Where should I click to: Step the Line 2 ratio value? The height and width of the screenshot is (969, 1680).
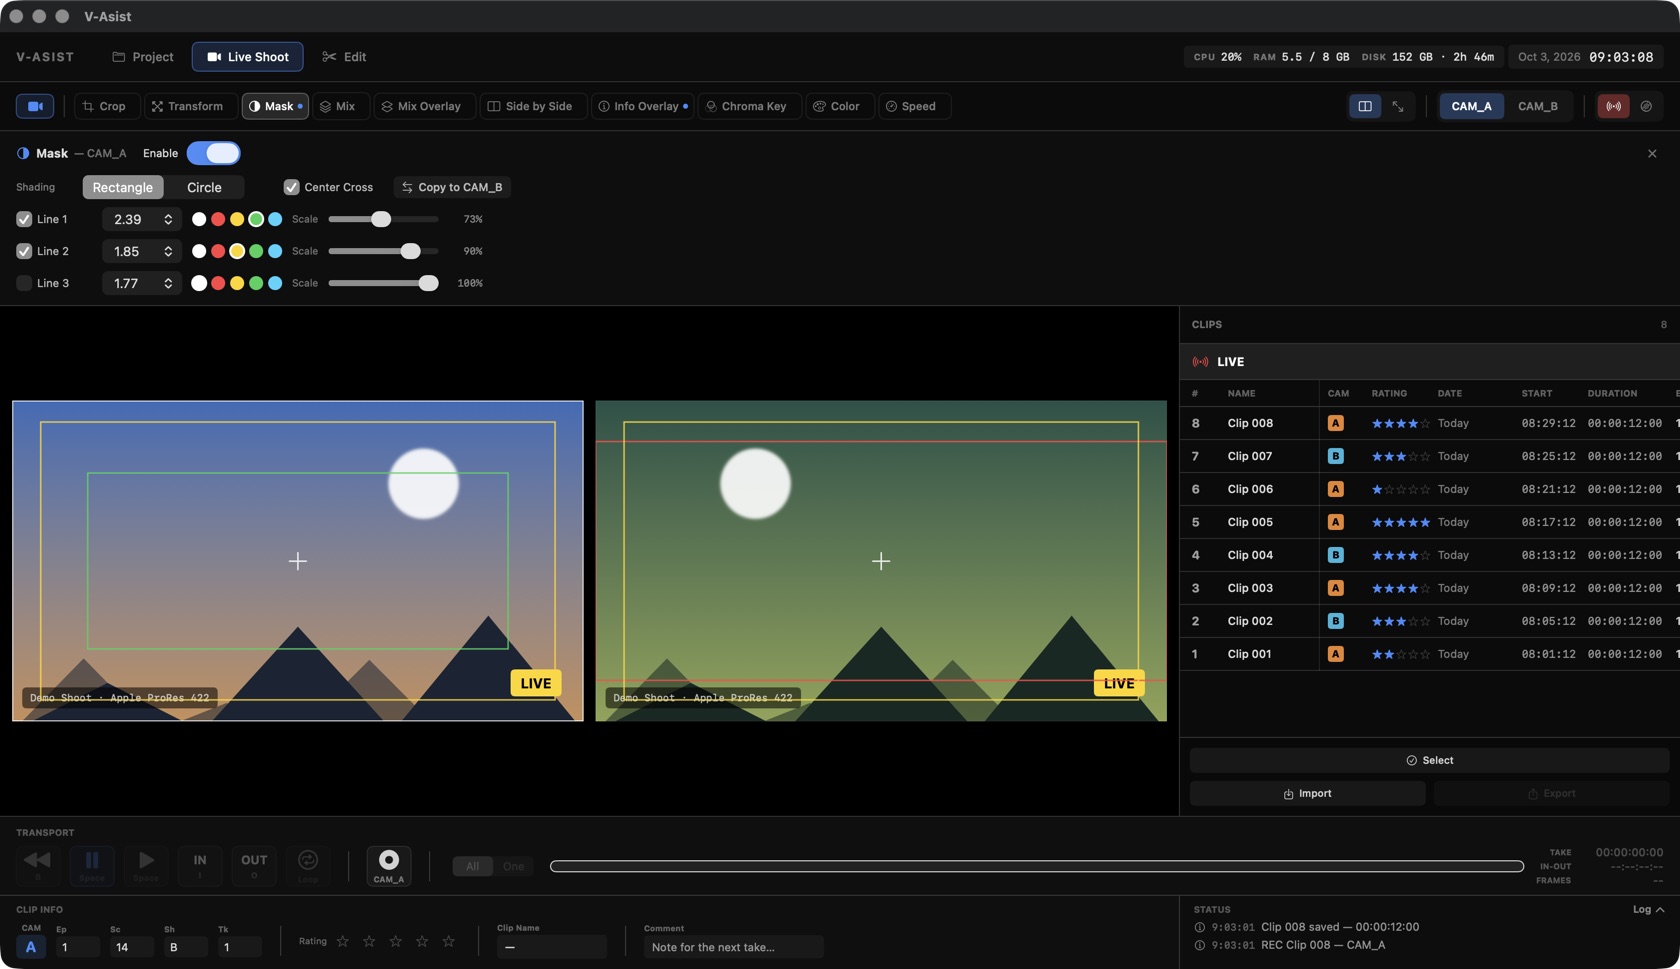click(x=168, y=251)
